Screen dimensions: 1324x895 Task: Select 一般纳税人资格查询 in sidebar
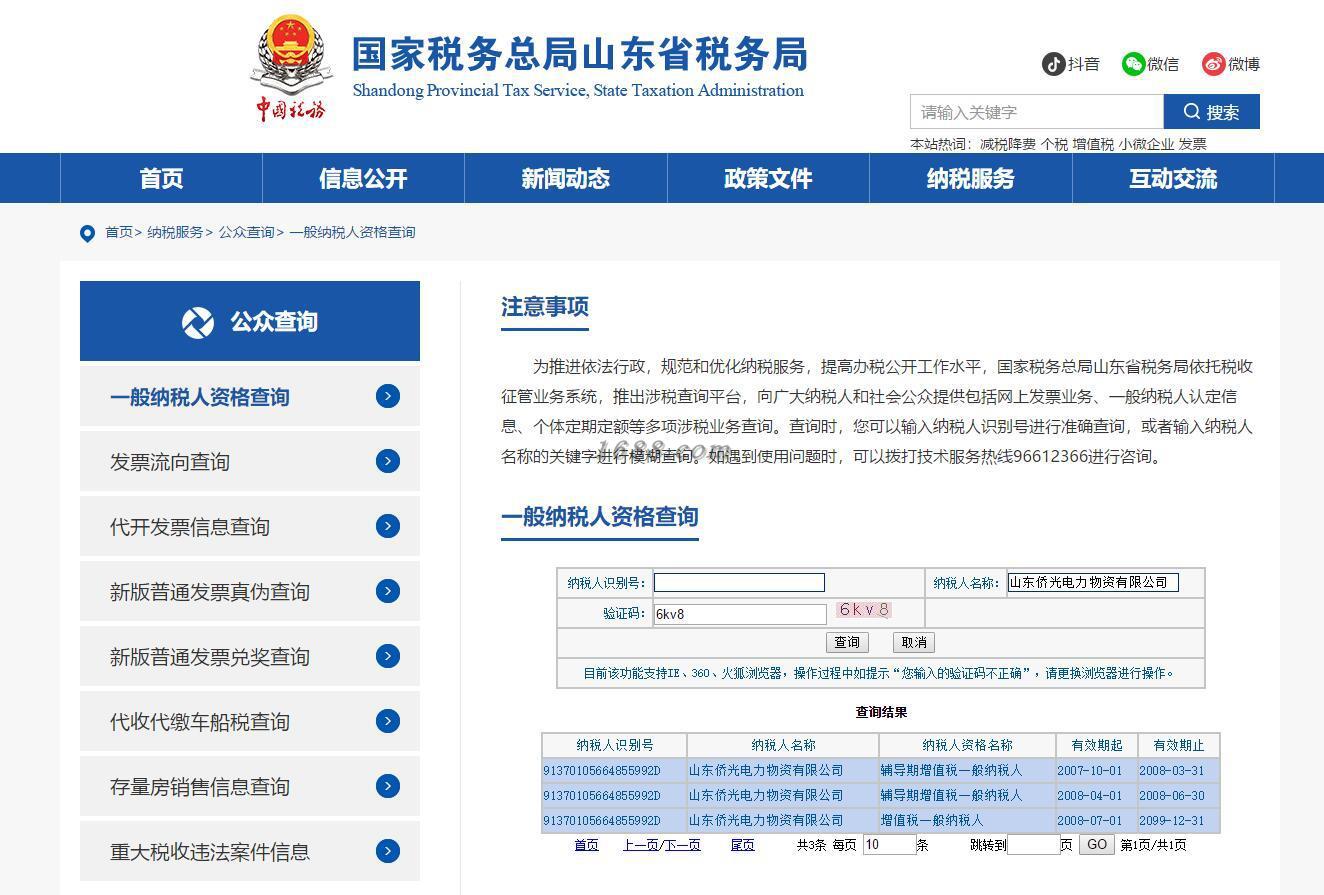(250, 397)
